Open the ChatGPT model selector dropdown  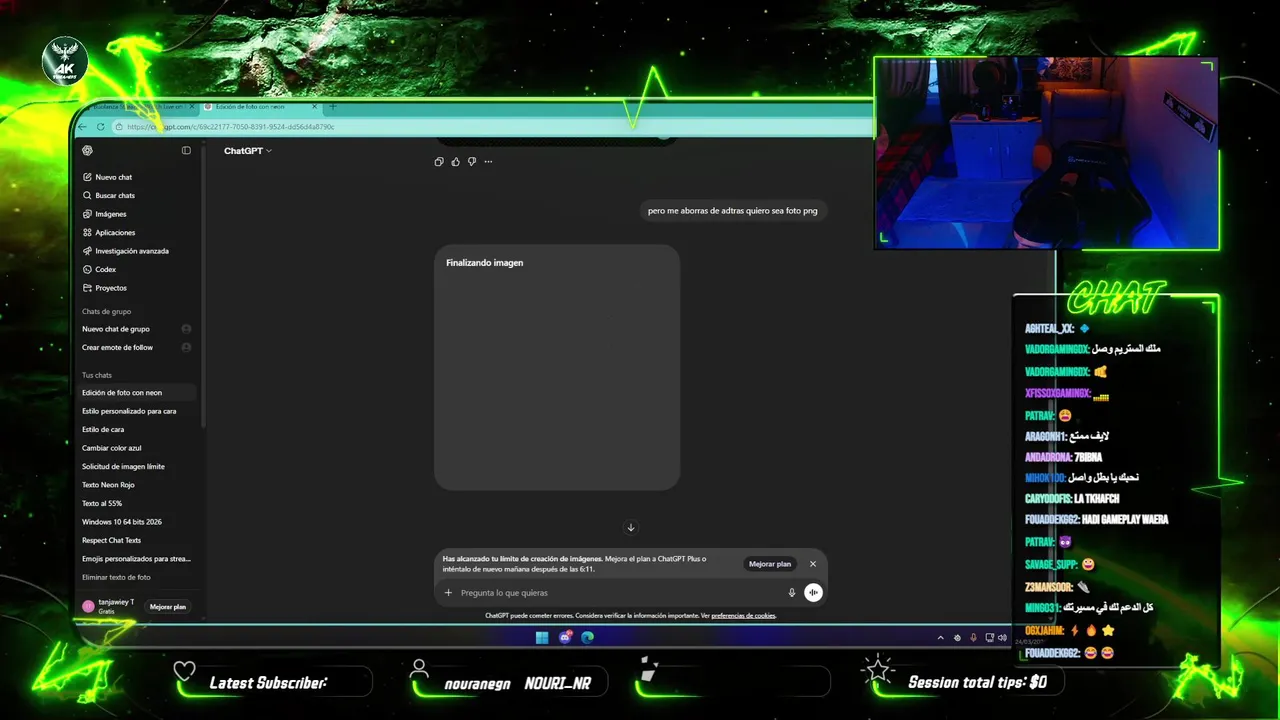(248, 151)
